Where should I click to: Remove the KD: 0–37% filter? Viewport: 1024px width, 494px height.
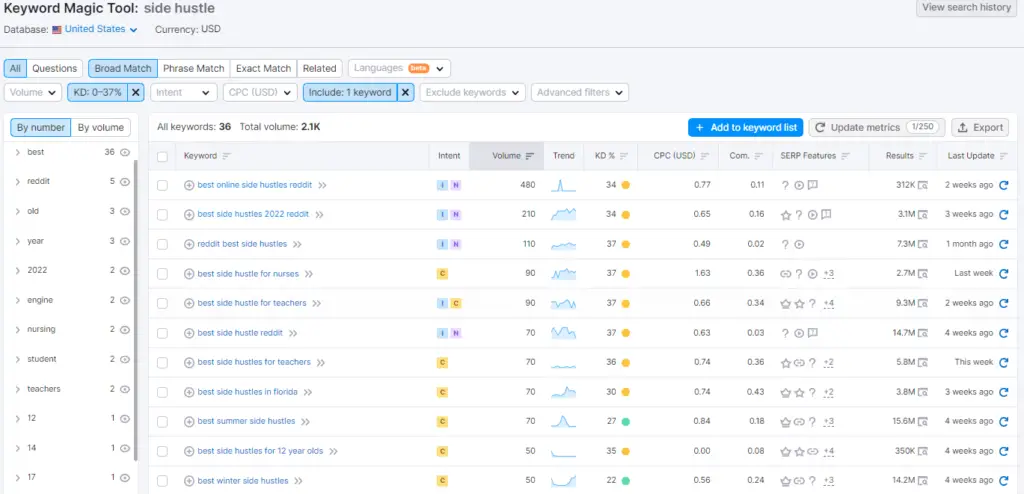coord(136,92)
